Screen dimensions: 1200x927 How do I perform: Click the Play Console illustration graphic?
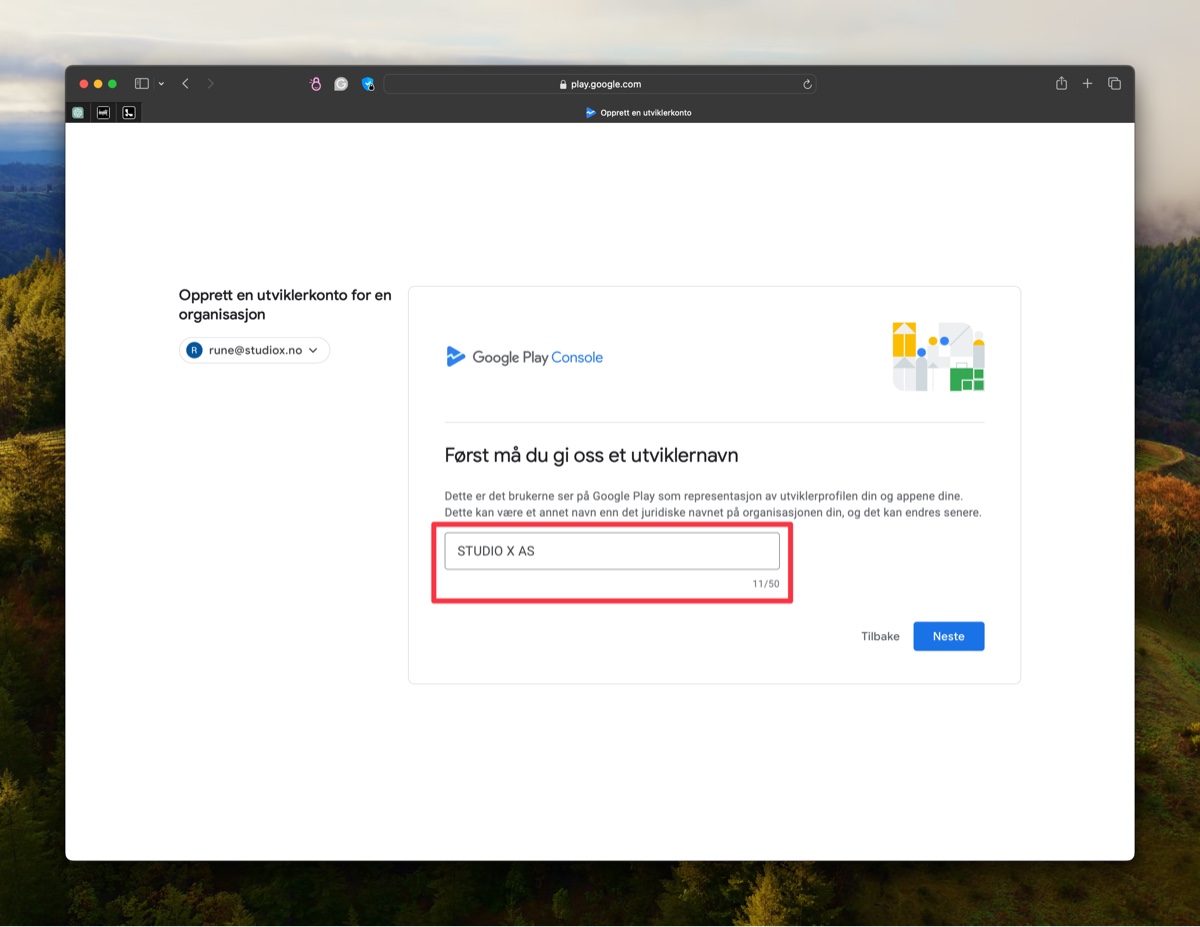[938, 356]
